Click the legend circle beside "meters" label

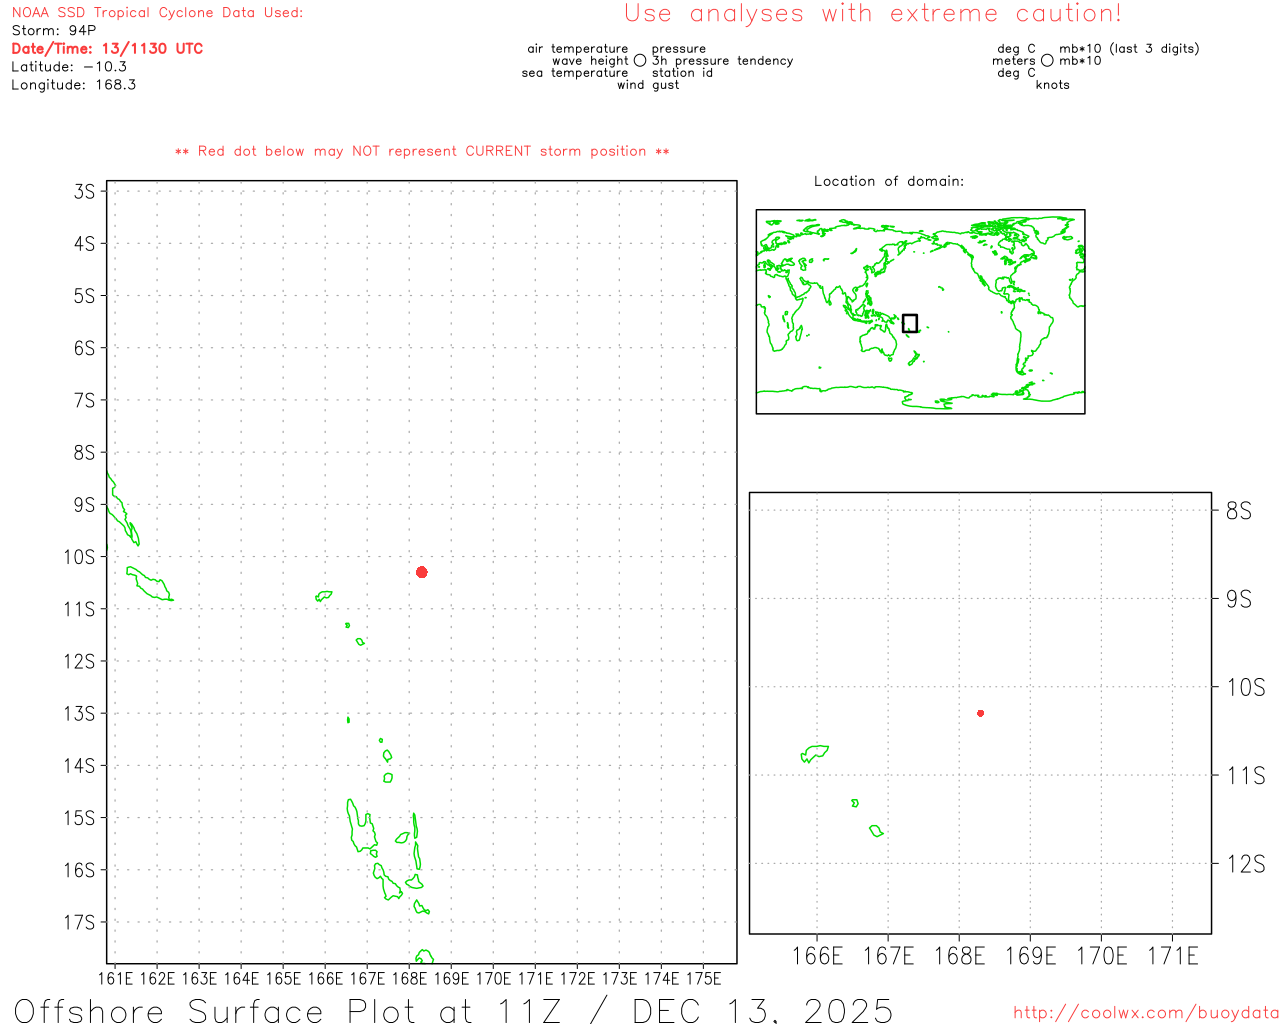pos(1047,61)
